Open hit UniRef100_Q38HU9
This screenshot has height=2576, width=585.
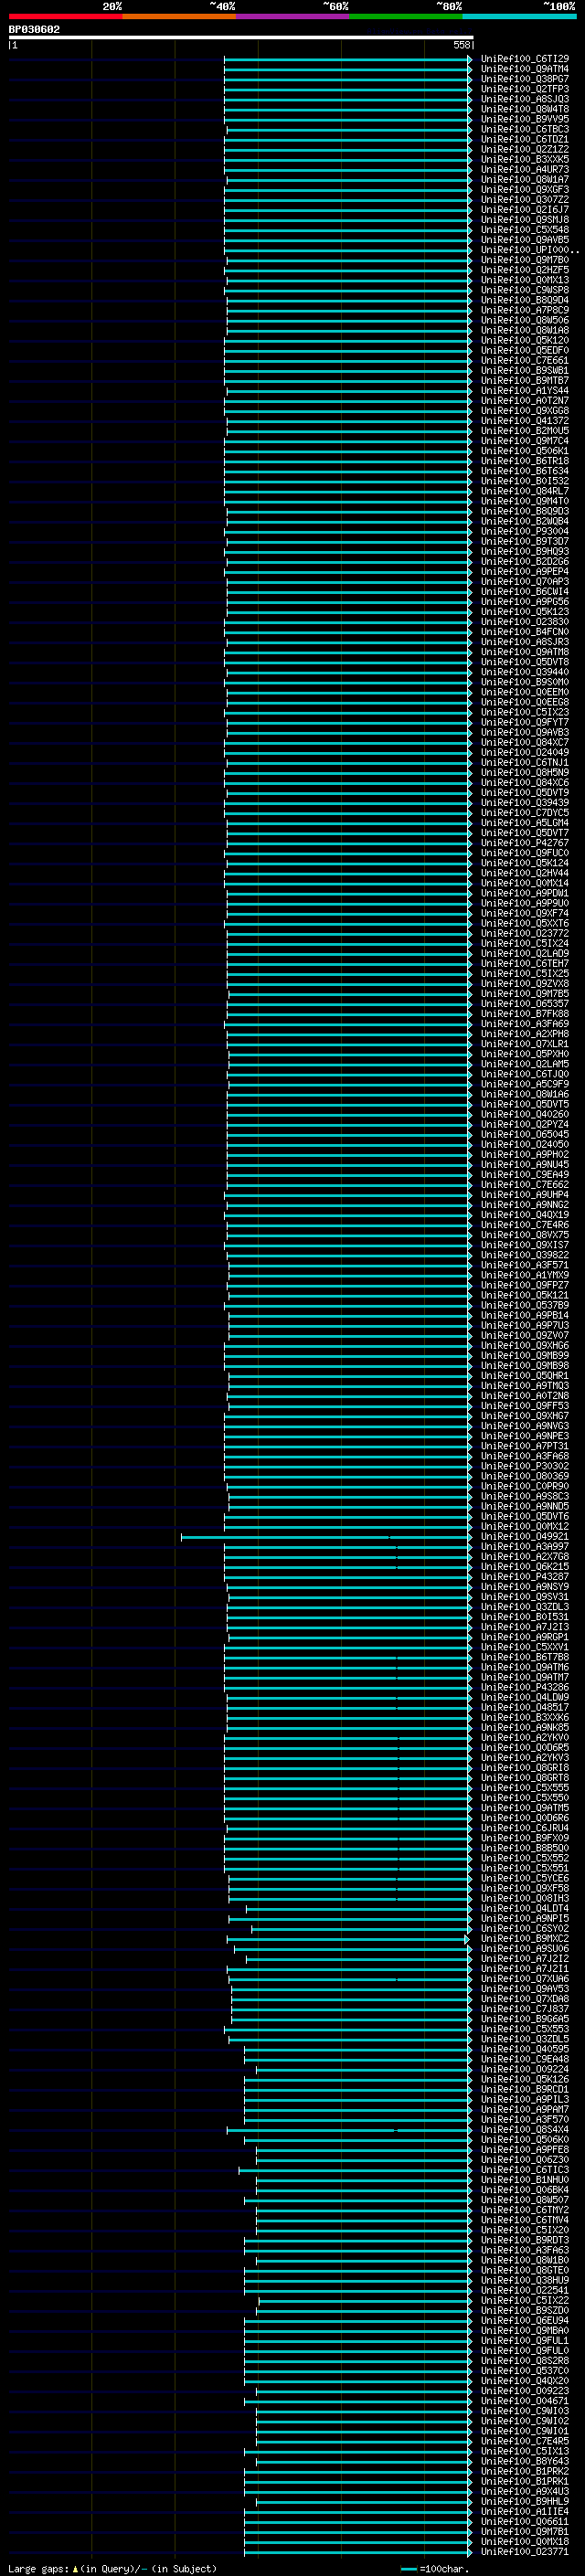pos(525,2280)
